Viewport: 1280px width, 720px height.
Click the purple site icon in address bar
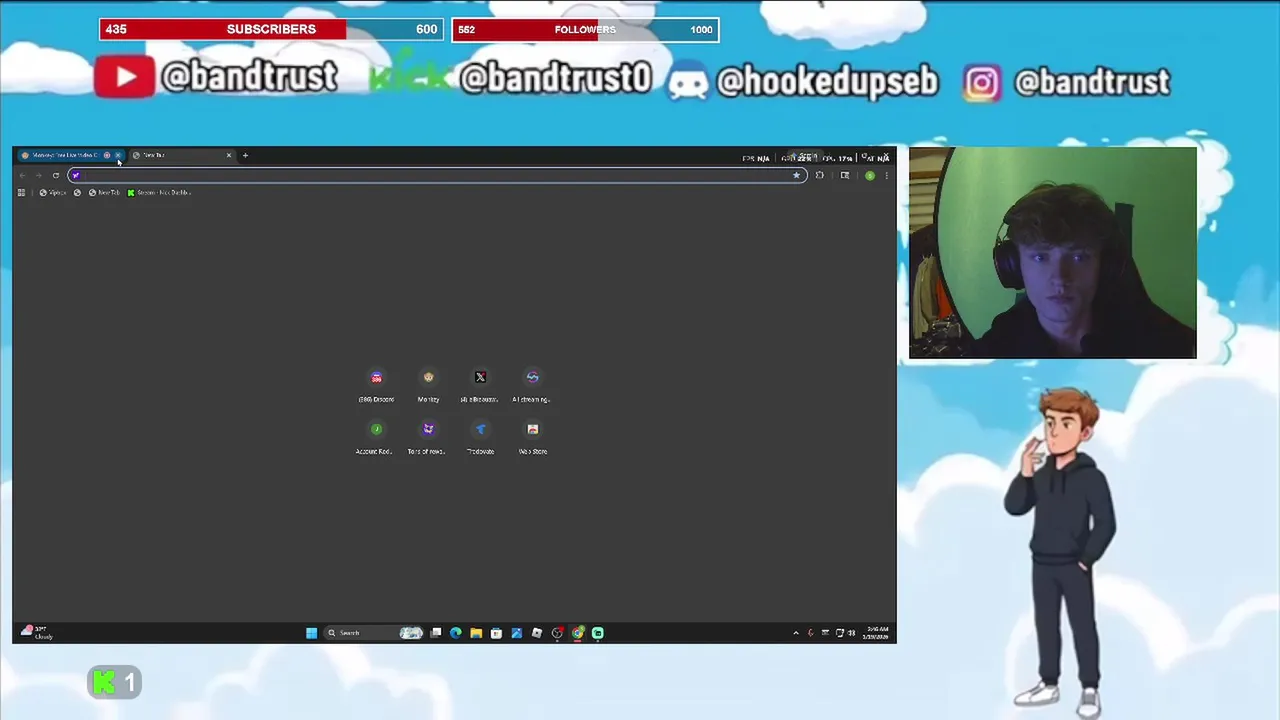coord(75,175)
